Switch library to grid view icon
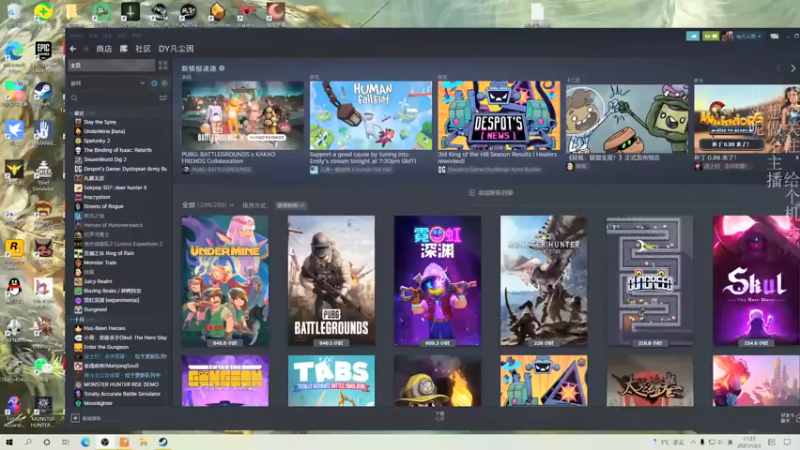This screenshot has height=450, width=800. [163, 65]
